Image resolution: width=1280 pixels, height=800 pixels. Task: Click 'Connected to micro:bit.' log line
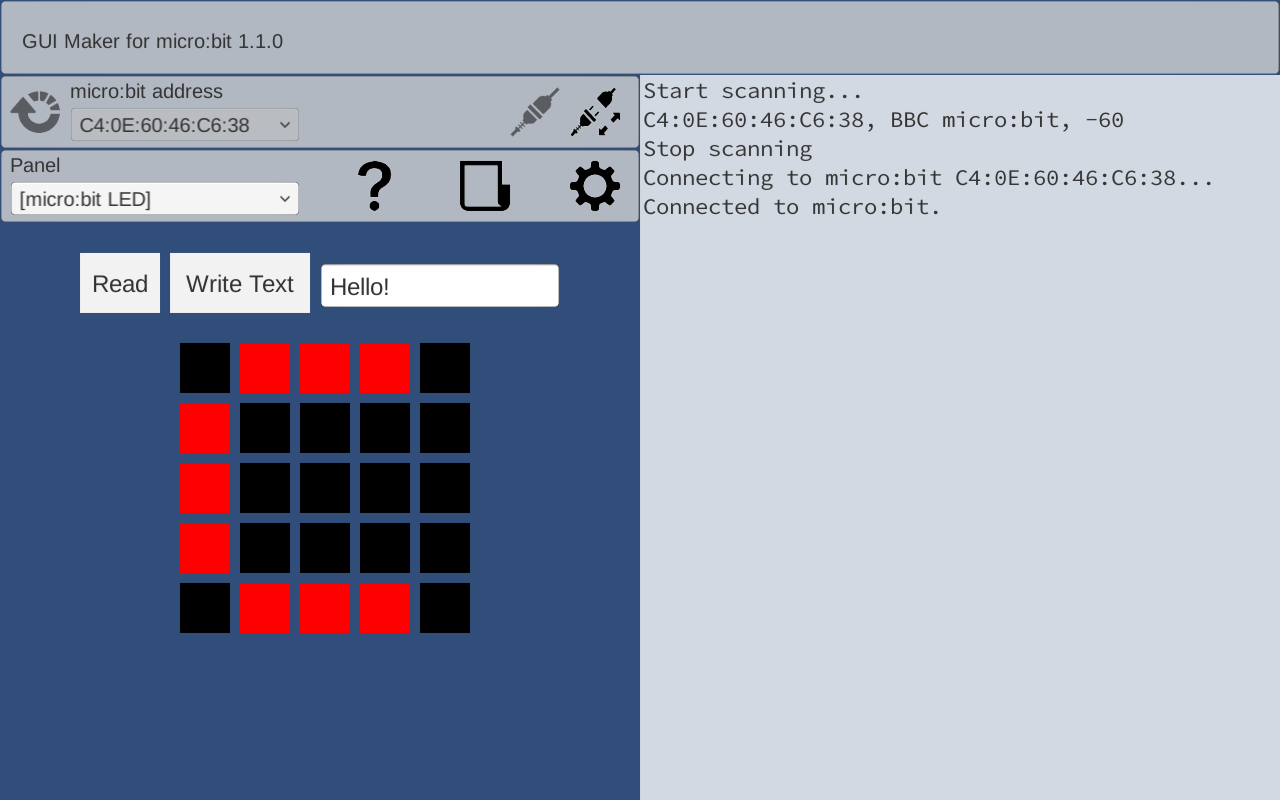pyautogui.click(x=792, y=207)
